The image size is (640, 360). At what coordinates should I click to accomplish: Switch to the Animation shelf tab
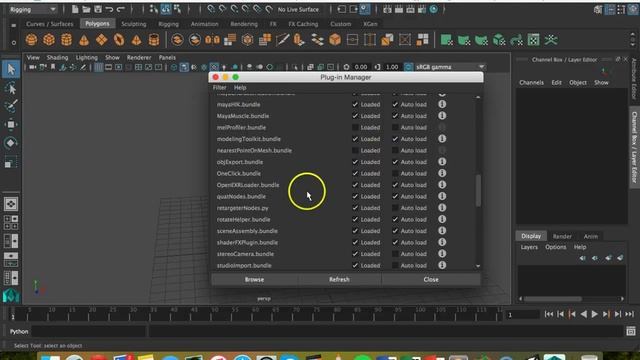click(204, 24)
